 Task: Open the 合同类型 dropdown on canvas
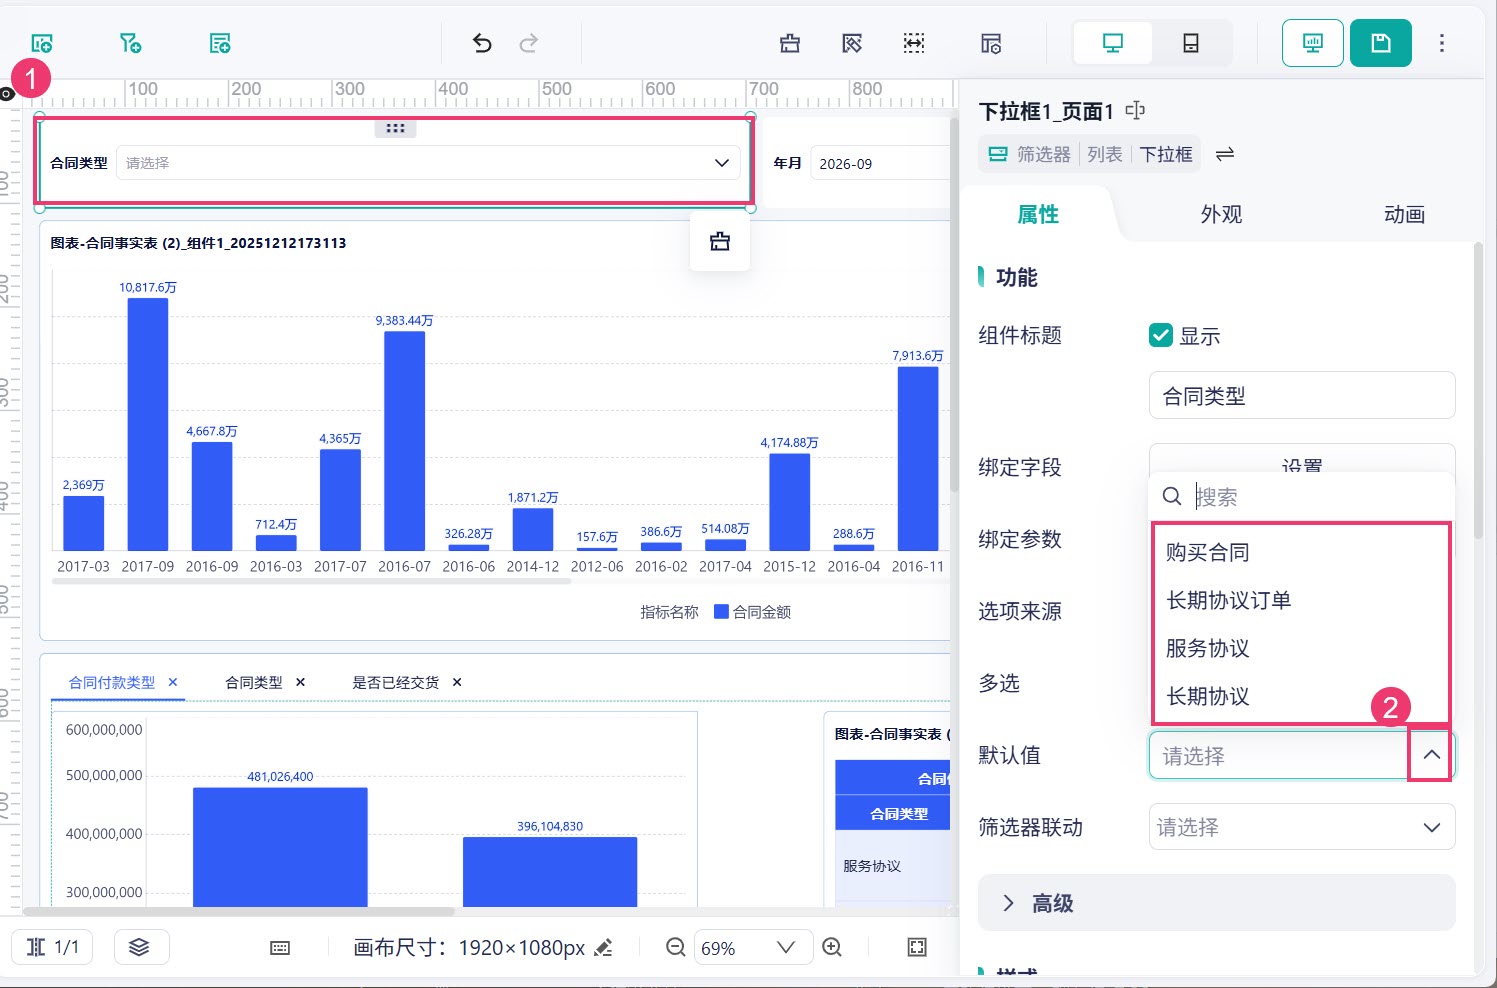pyautogui.click(x=428, y=163)
